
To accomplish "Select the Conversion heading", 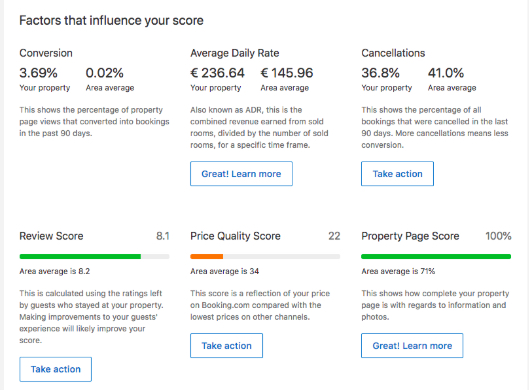I will coord(46,53).
